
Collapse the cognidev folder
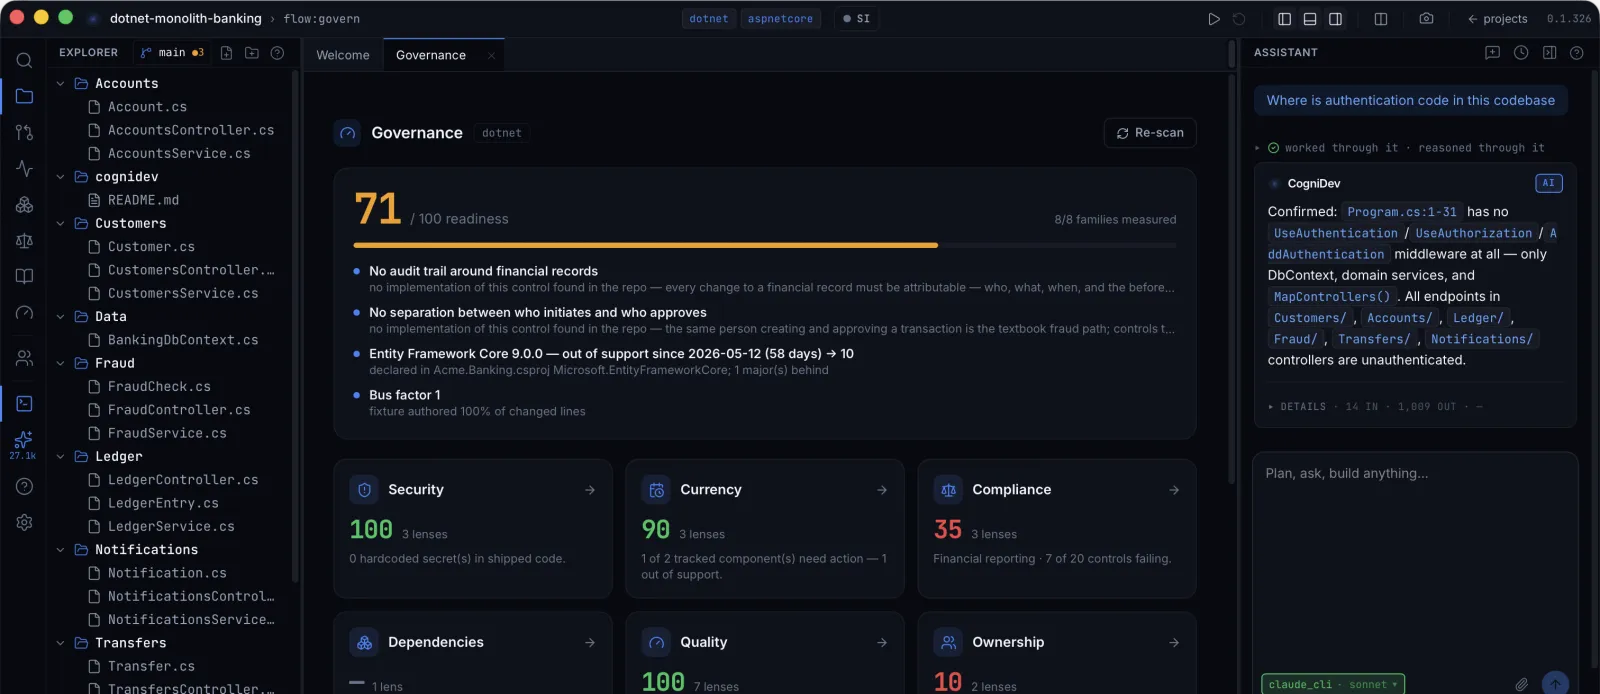[60, 177]
